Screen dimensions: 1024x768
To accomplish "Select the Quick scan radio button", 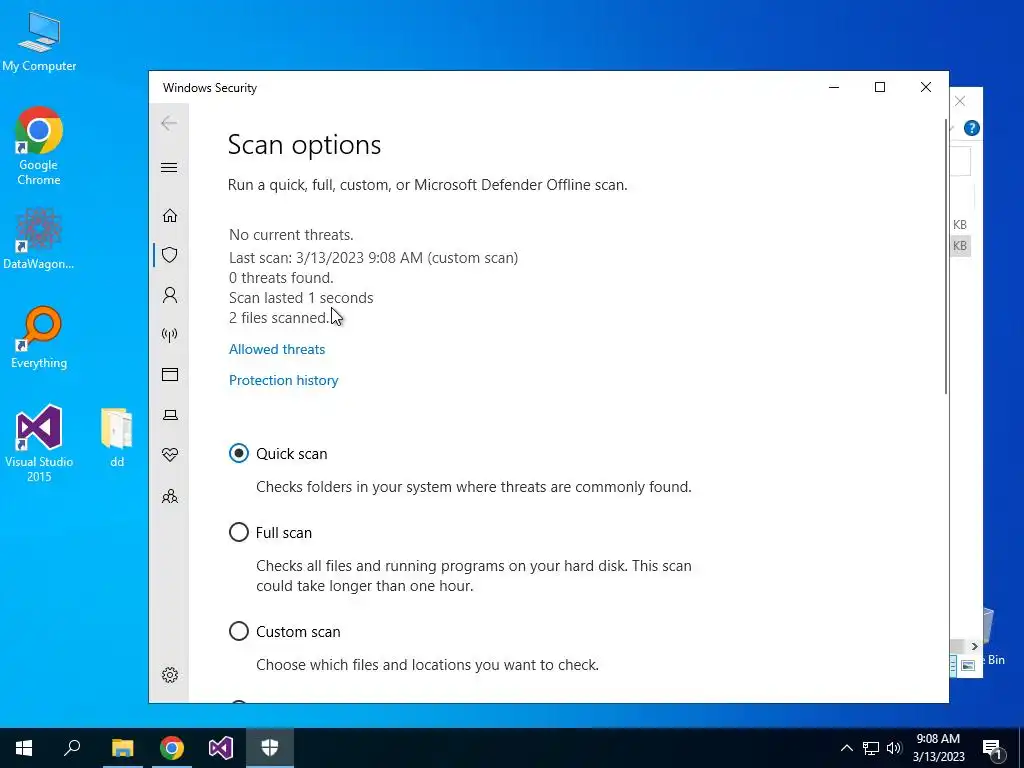I will (x=239, y=453).
